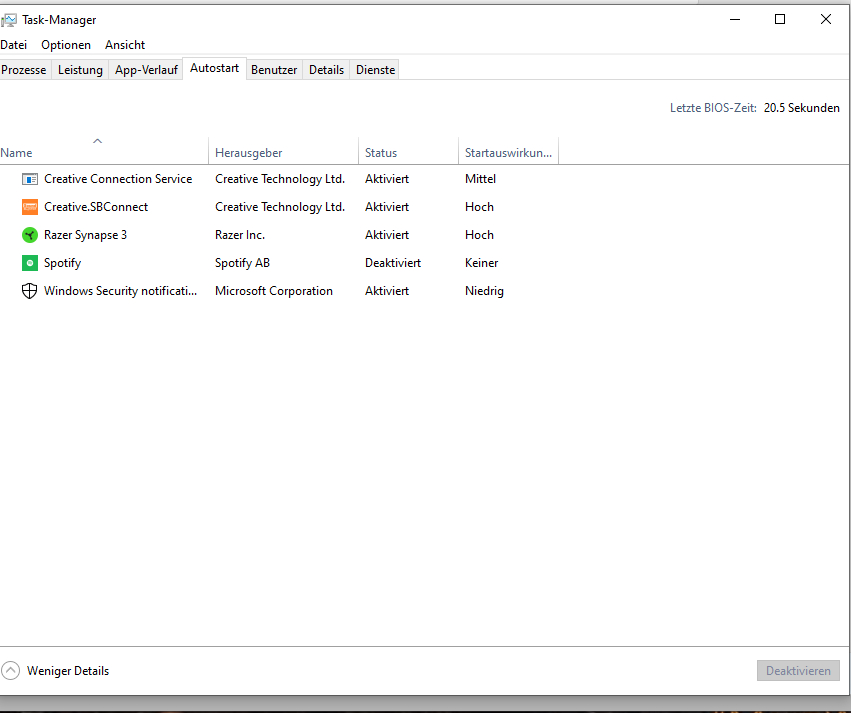851x713 pixels.
Task: Sort by the Startauswirkung column header
Action: point(509,153)
